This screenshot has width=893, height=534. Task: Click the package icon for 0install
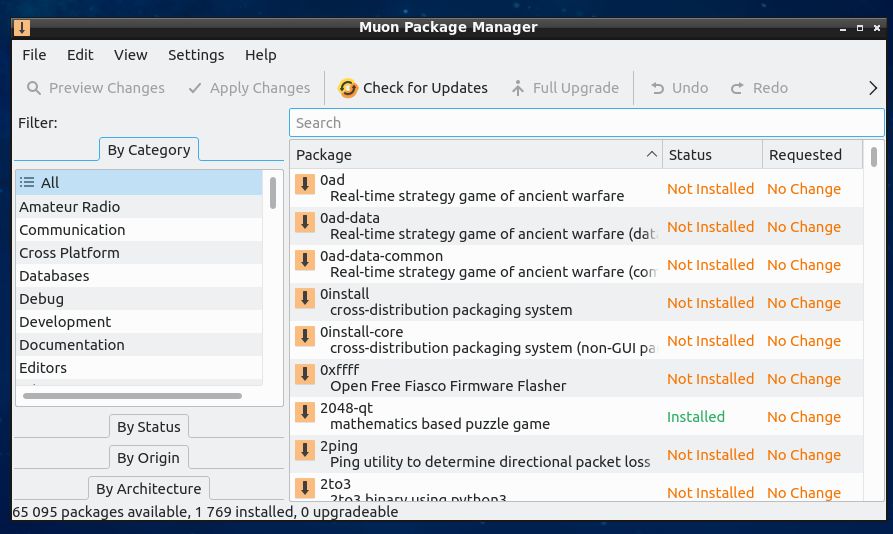[305, 298]
